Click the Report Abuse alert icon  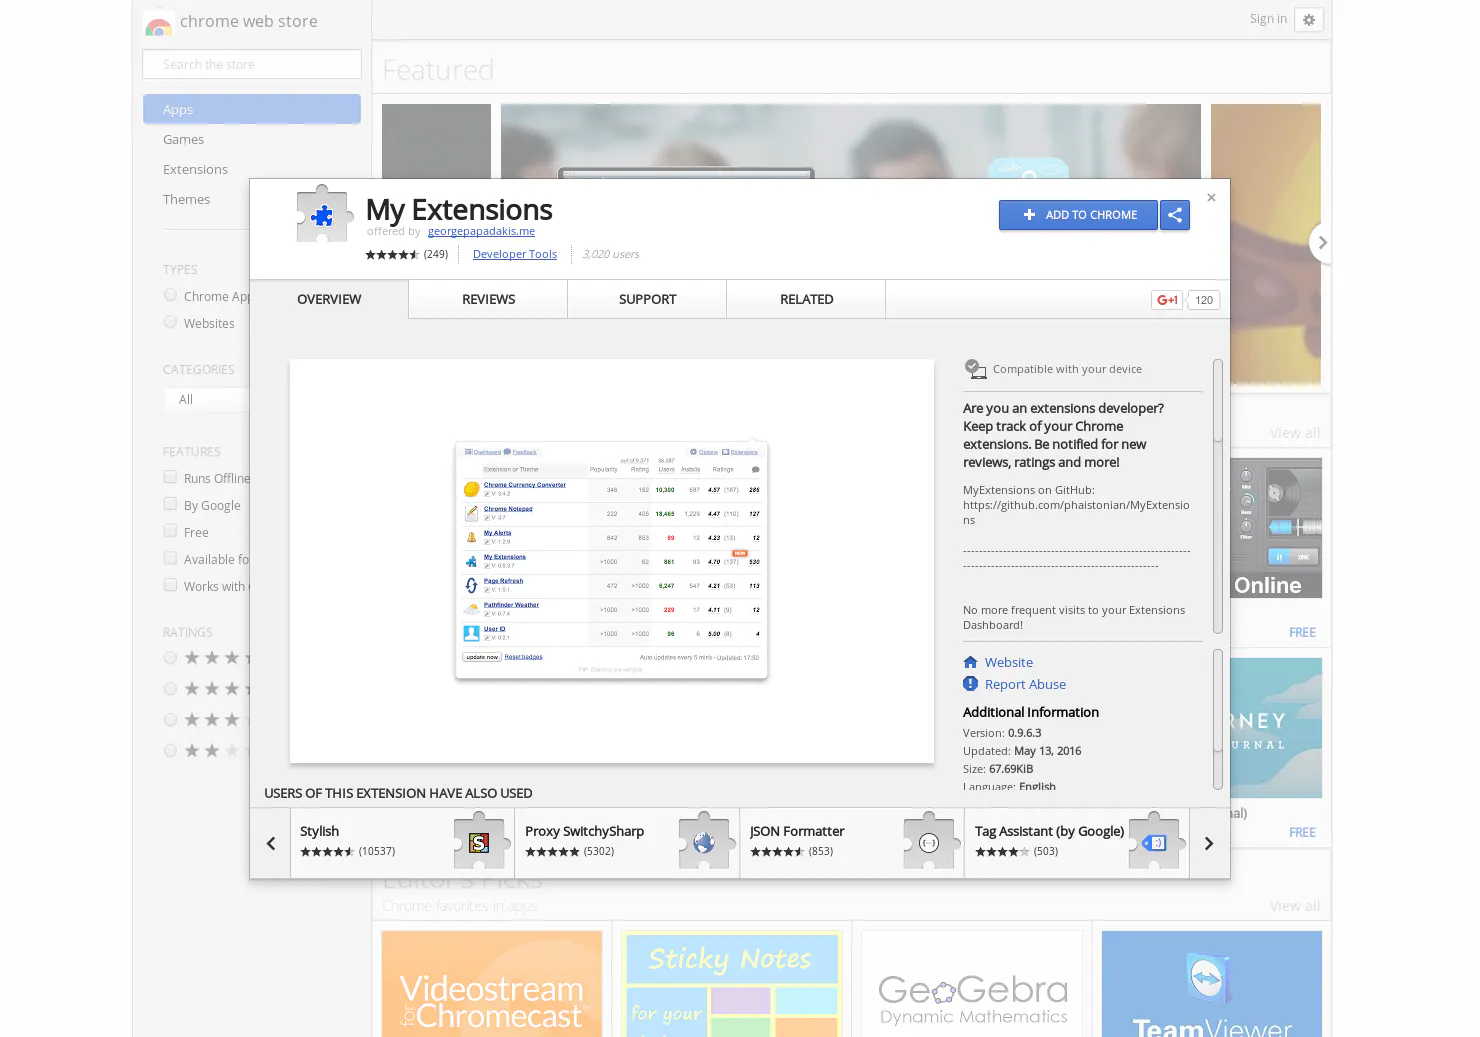[970, 684]
